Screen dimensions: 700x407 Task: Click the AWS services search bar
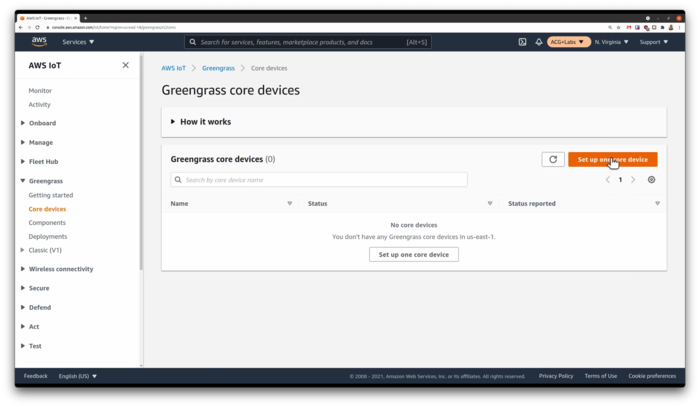coord(308,42)
